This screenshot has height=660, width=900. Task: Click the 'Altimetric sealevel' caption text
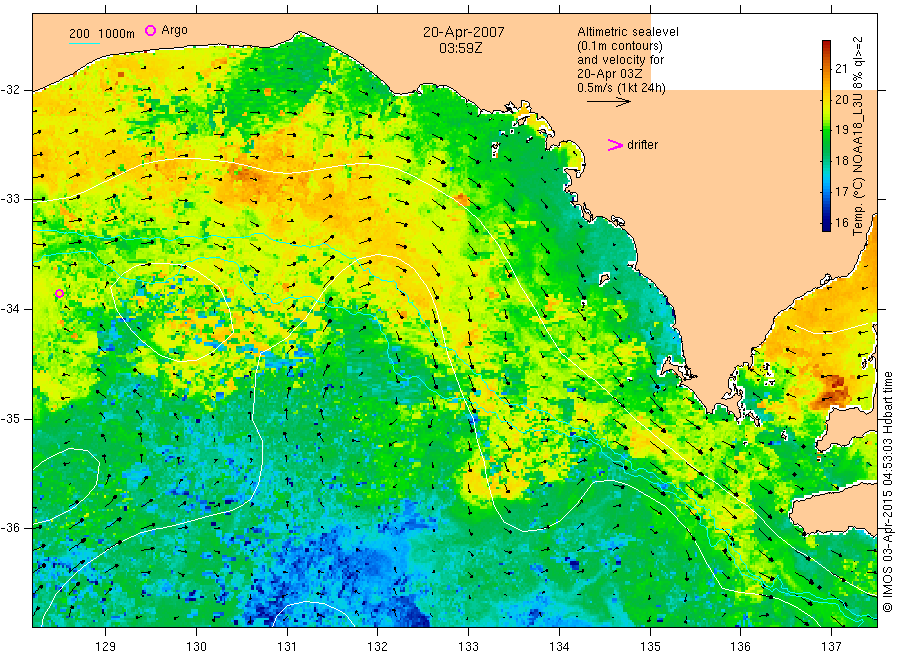click(628, 32)
